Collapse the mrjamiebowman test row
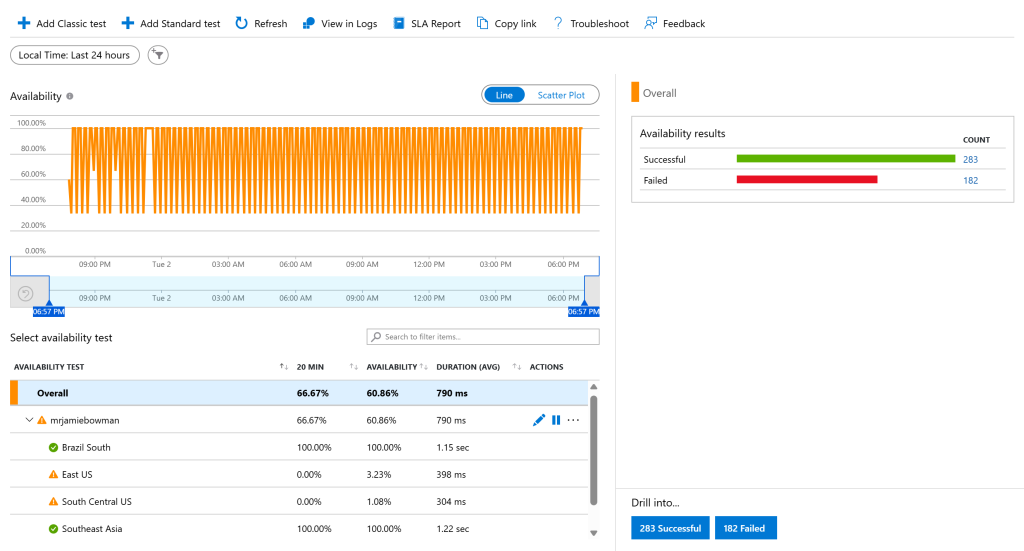 pyautogui.click(x=29, y=420)
